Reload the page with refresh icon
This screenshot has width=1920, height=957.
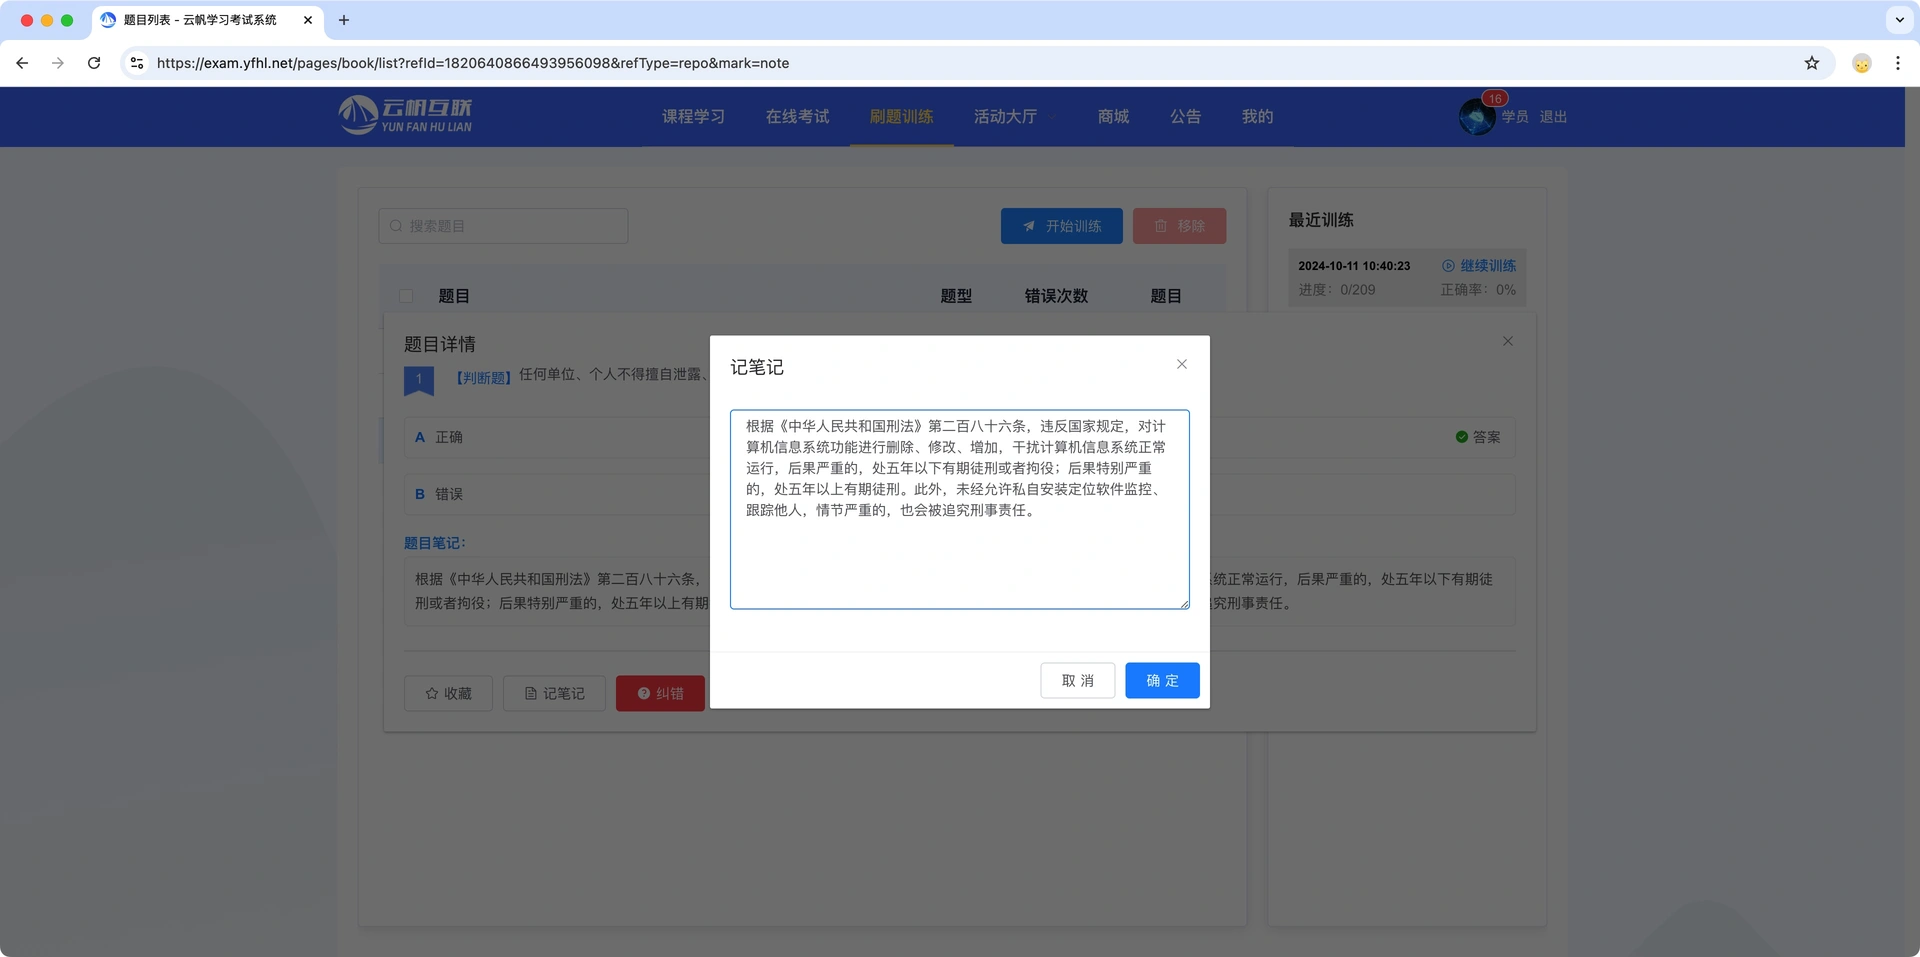[x=94, y=63]
